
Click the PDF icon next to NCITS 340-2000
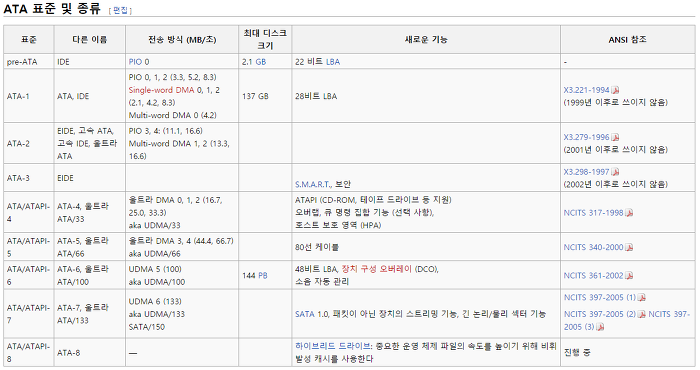[x=629, y=248]
